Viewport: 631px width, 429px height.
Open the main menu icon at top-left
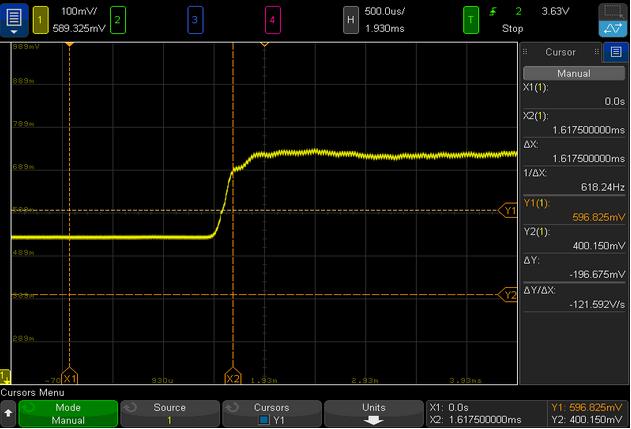[14, 20]
